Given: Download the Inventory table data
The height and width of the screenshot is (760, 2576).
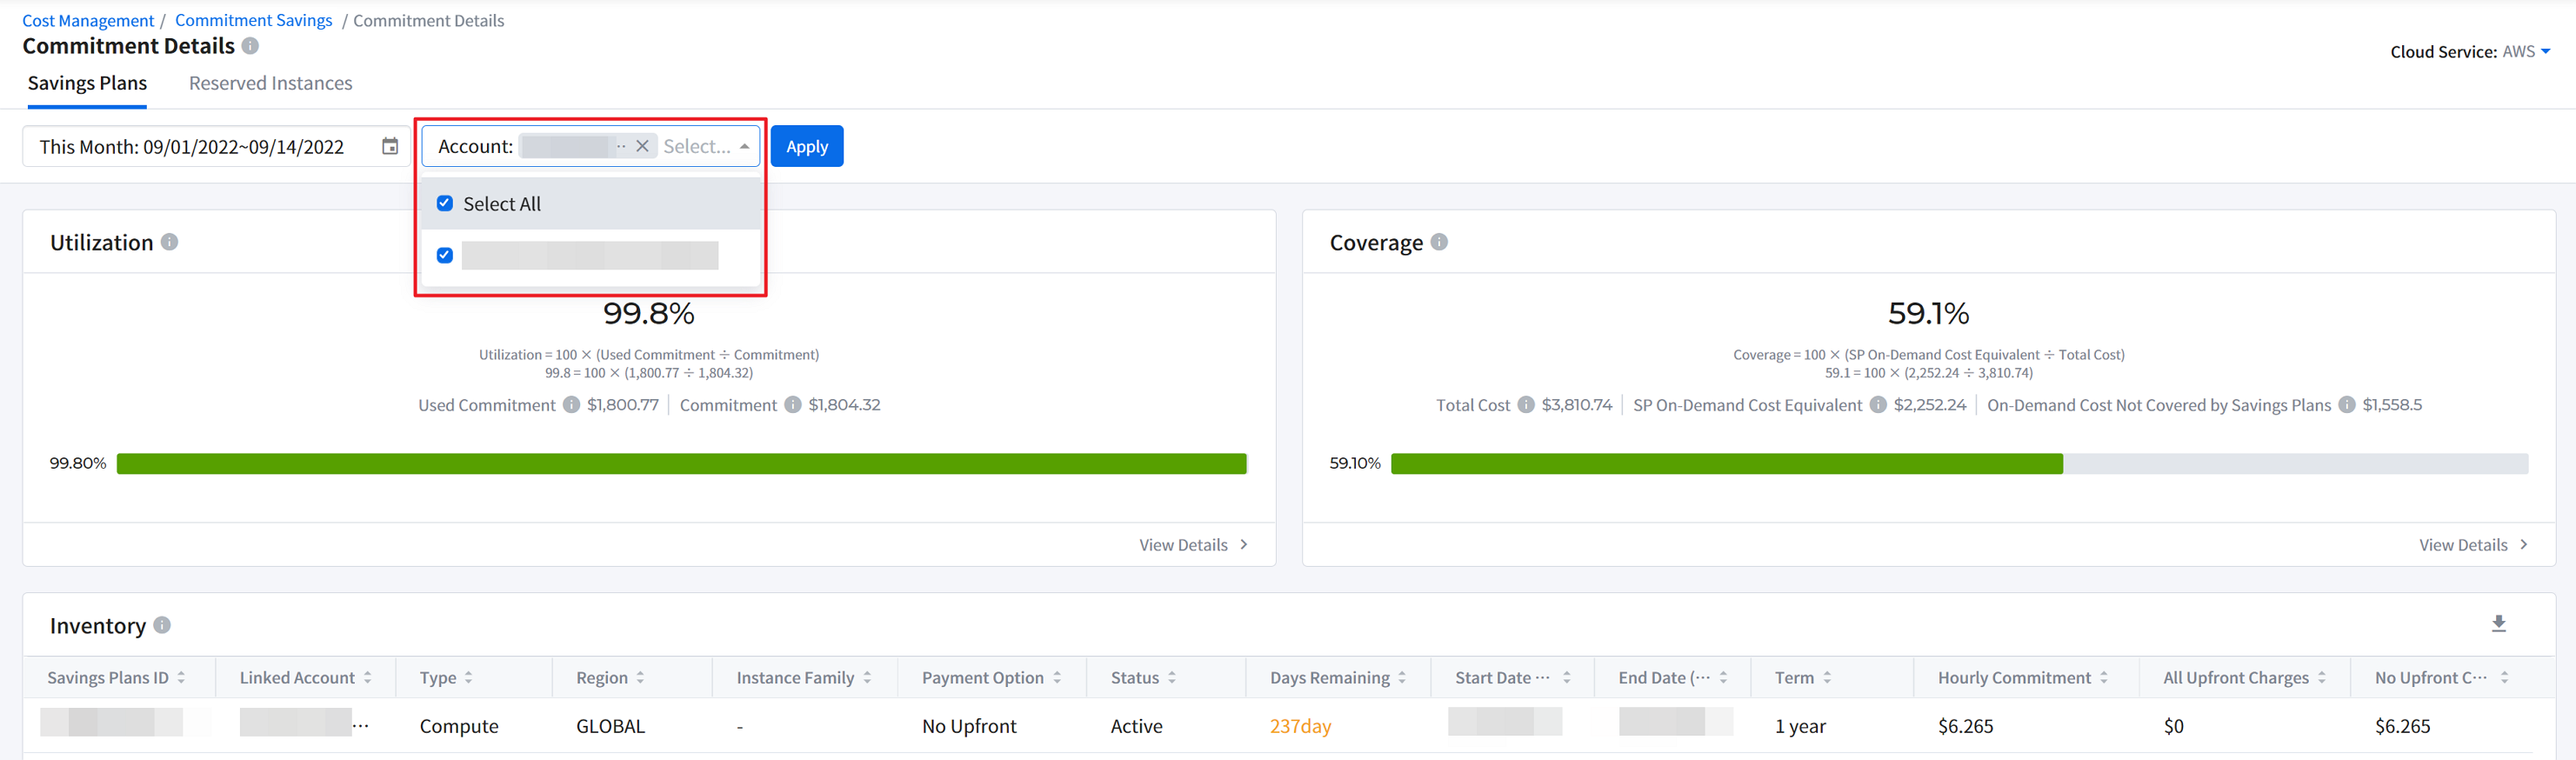Looking at the screenshot, I should coord(2498,624).
